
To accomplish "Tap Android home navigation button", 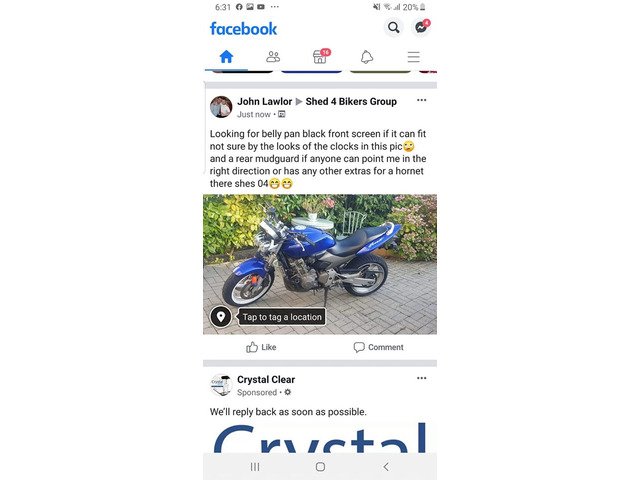I will [320, 467].
